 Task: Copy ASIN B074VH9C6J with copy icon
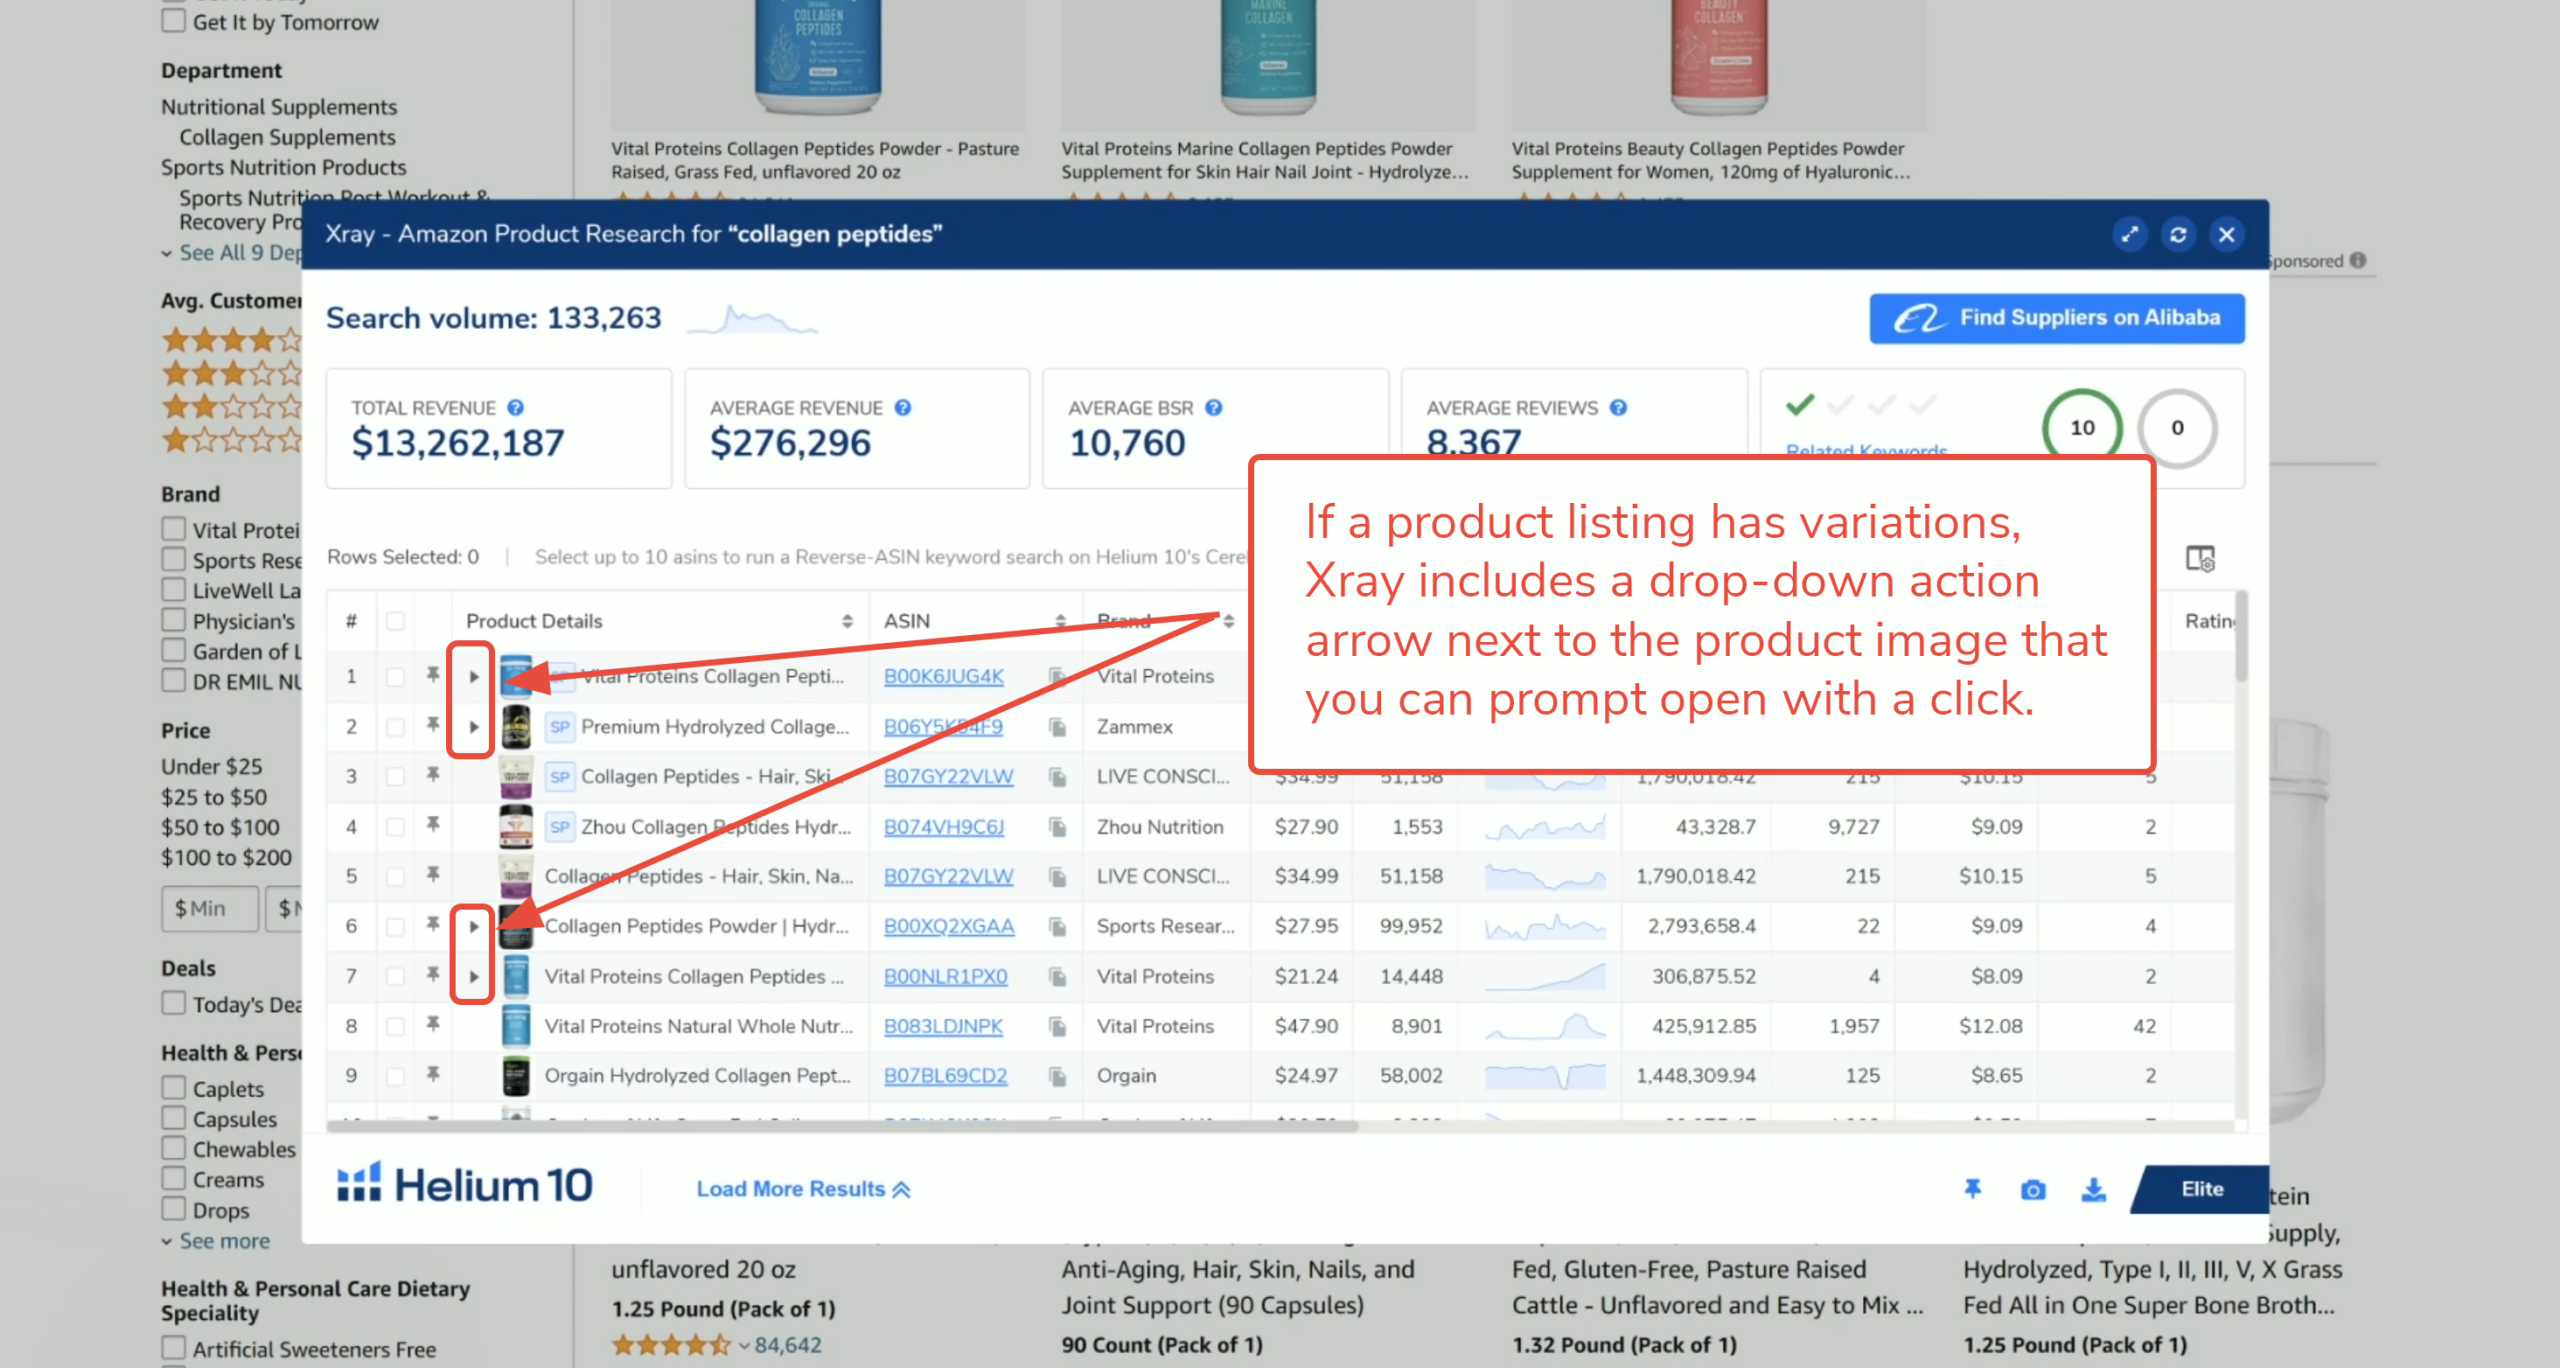1057,827
